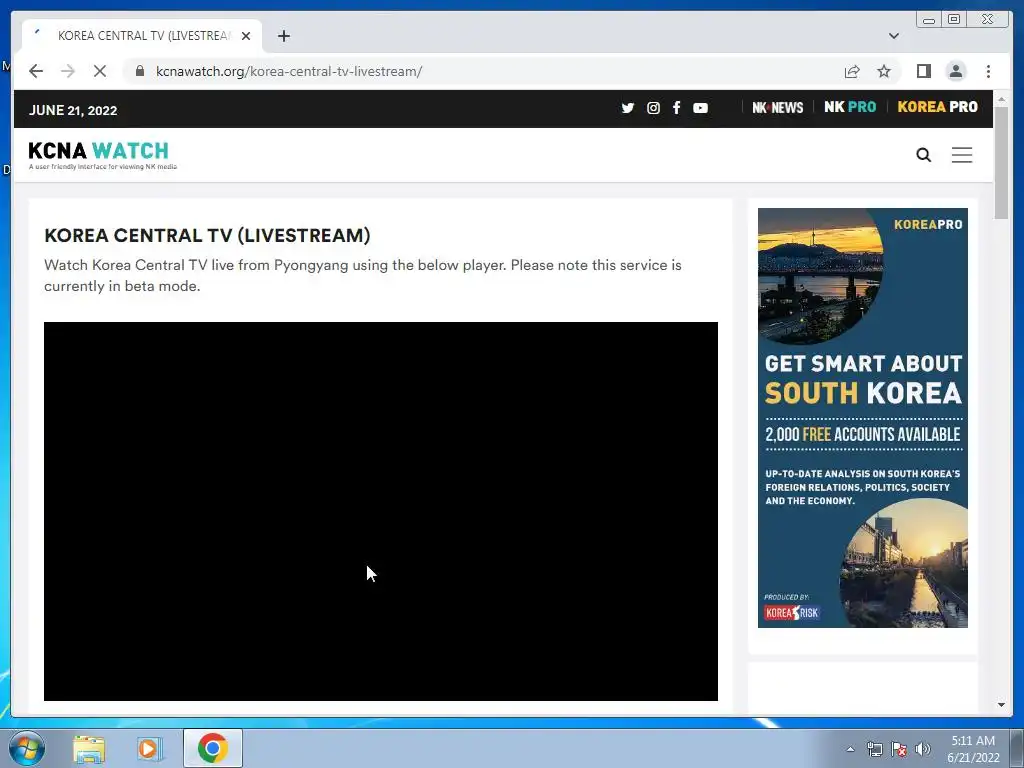Open Windows Explorer from taskbar
This screenshot has width=1024, height=768.
coord(89,748)
